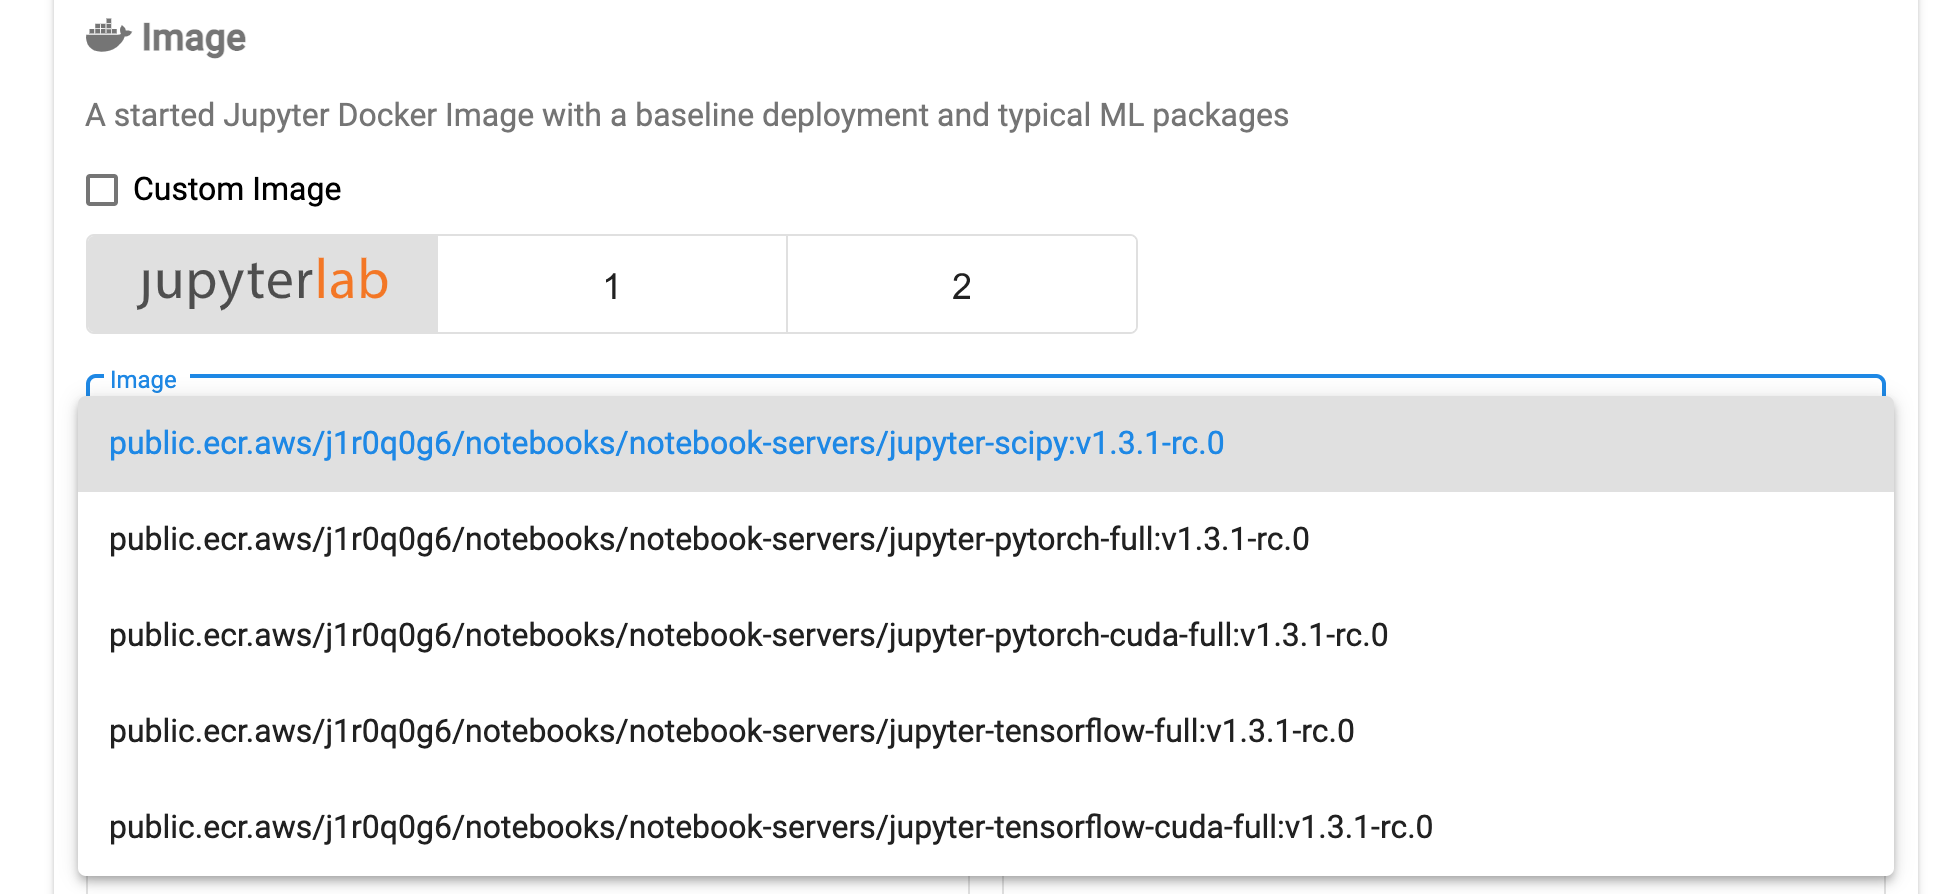Choose the jupyter-tensorflow-full:v1.3.1-rc.0 image
The image size is (1936, 894).
(986, 732)
